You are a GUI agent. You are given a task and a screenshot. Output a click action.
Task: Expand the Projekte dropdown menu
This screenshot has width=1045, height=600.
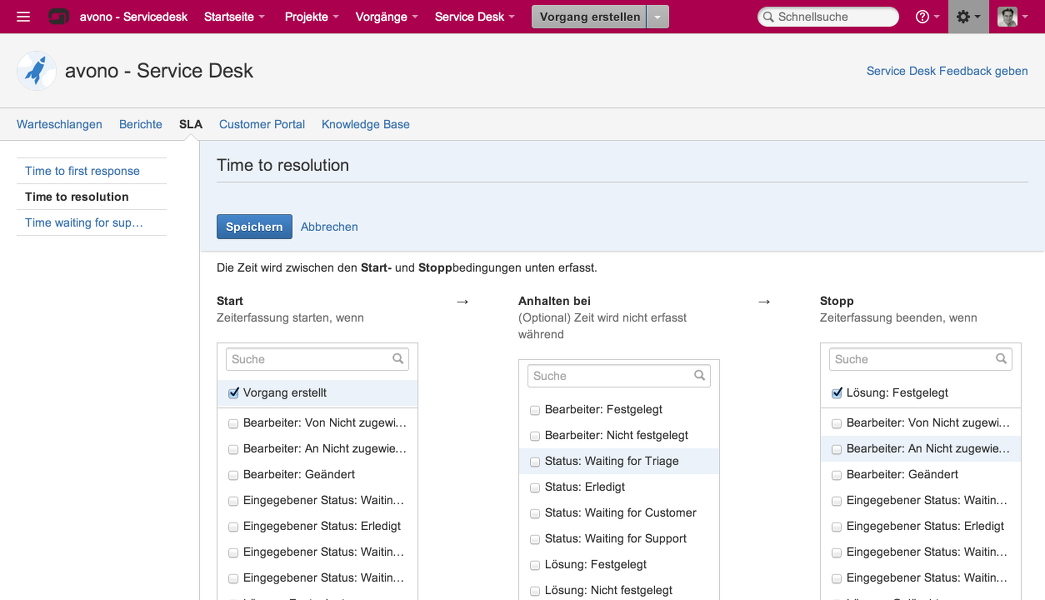pos(311,17)
